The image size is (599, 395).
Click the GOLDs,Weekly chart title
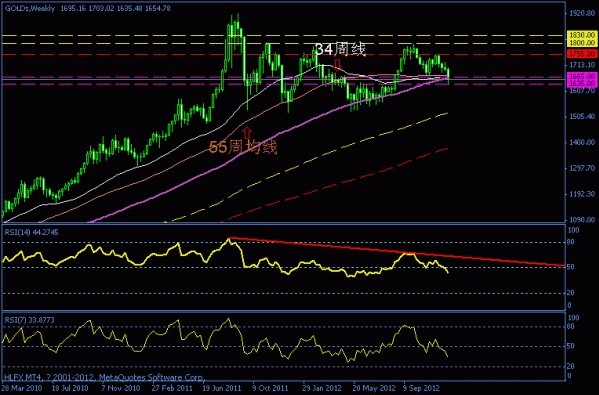point(30,8)
